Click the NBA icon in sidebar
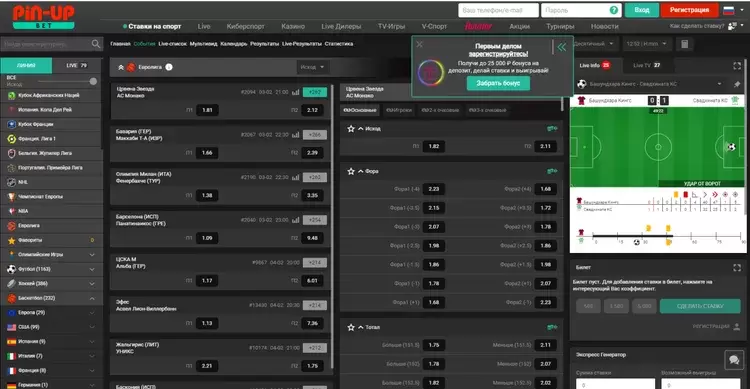The width and height of the screenshot is (750, 389). pyautogui.click(x=11, y=211)
